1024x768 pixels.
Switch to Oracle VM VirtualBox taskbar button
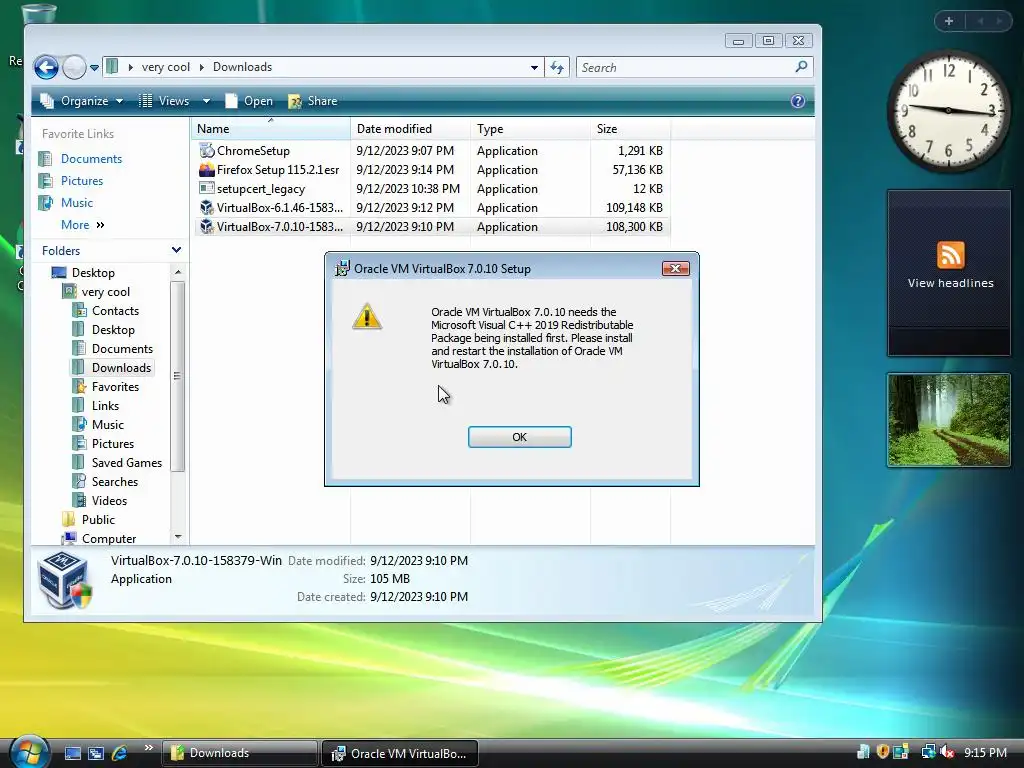400,753
